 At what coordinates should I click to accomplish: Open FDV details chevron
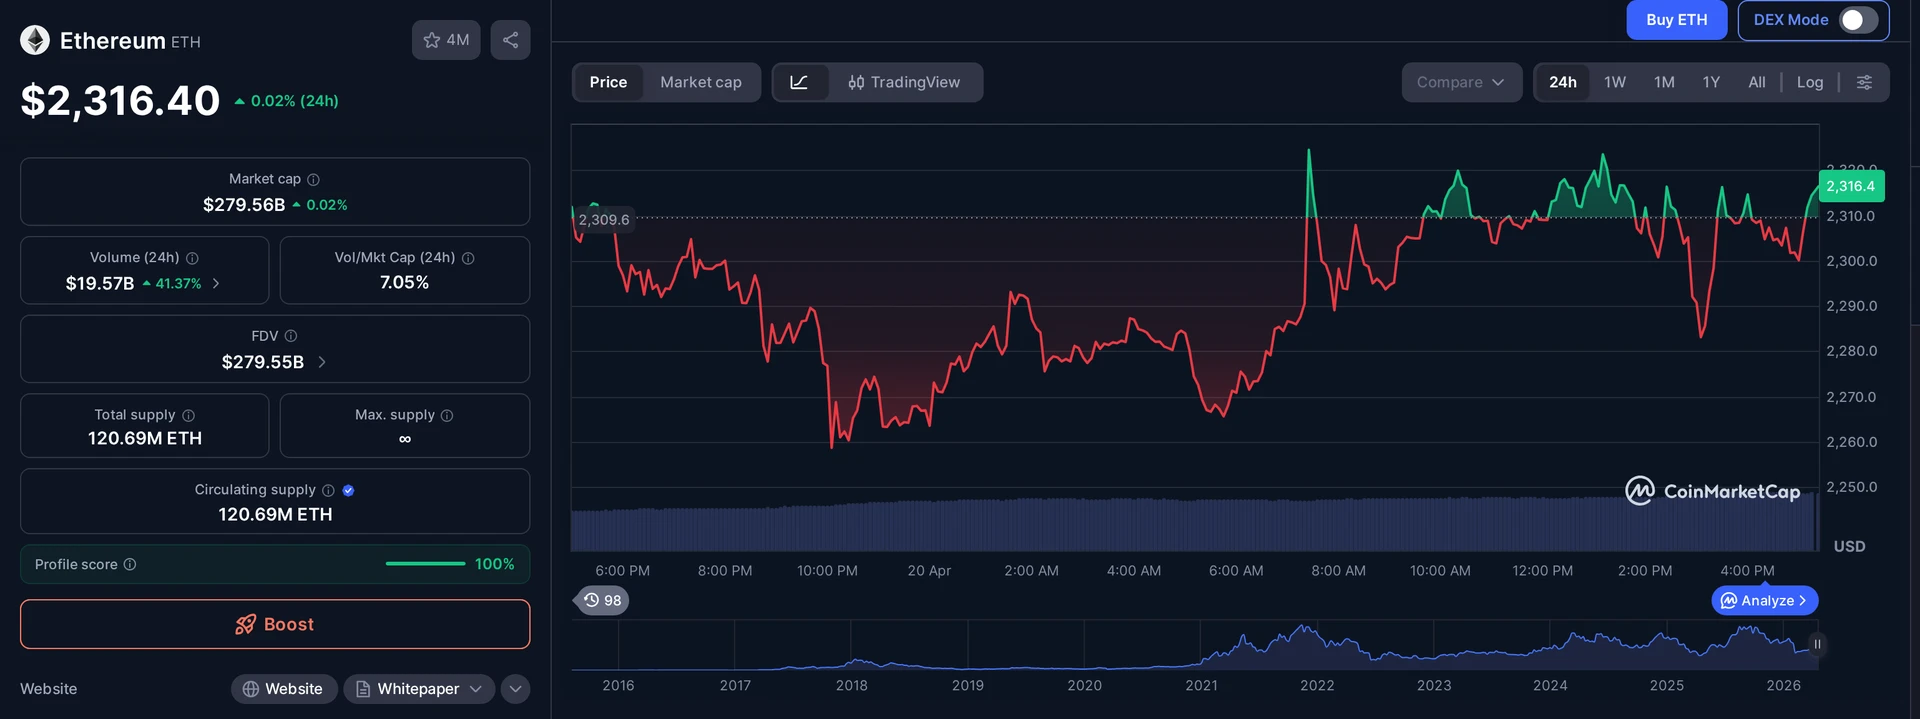click(322, 362)
